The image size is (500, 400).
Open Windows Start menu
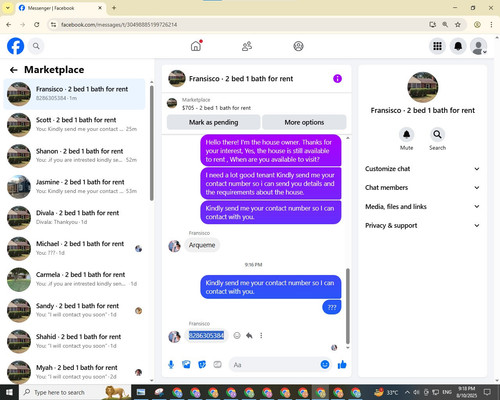click(x=9, y=392)
